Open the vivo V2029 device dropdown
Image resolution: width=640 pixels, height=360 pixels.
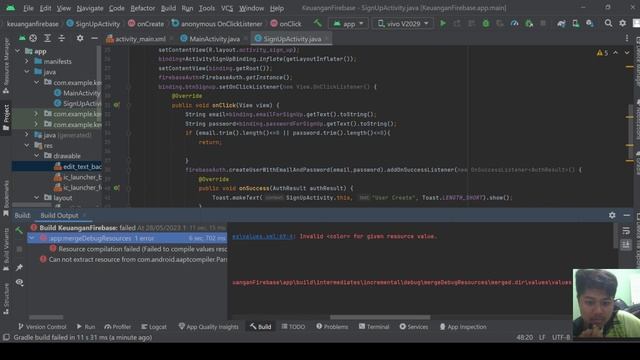point(403,24)
